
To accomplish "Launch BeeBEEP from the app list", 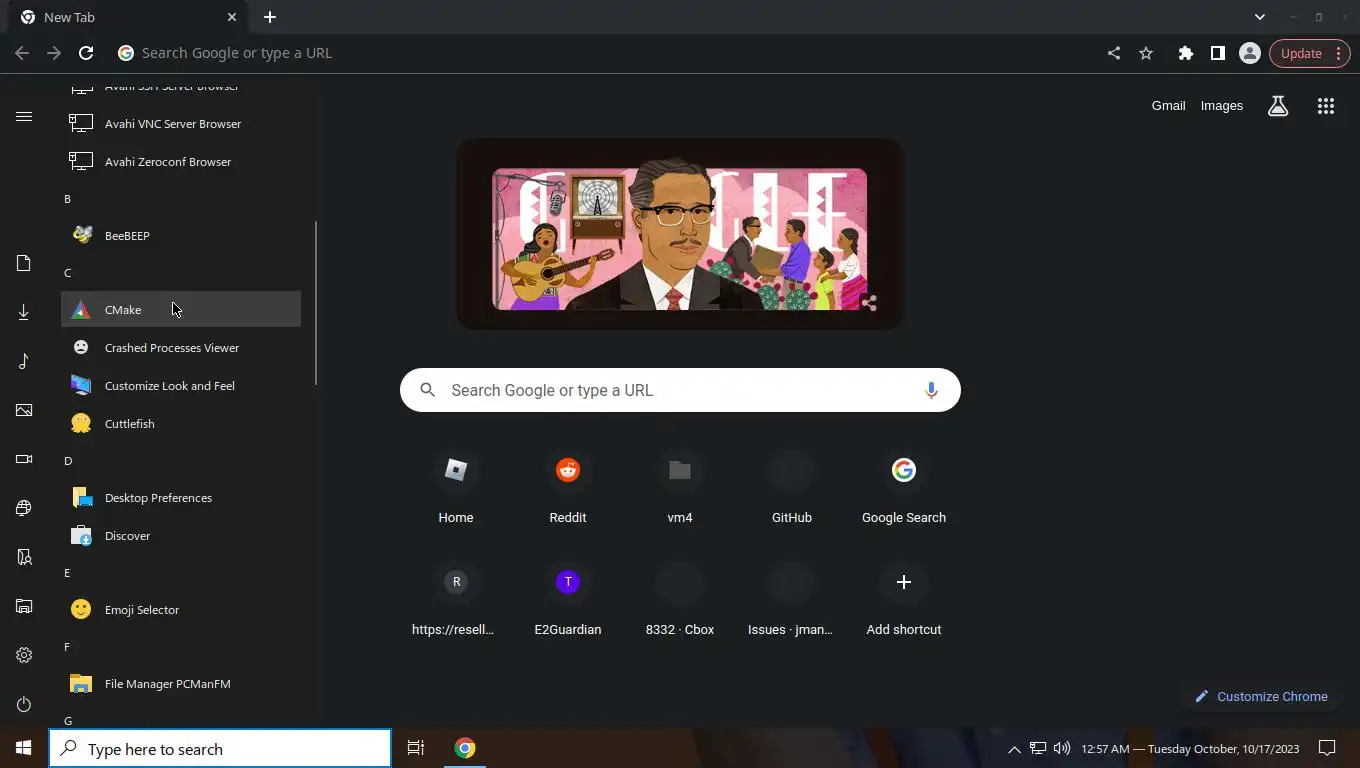I will (x=181, y=235).
